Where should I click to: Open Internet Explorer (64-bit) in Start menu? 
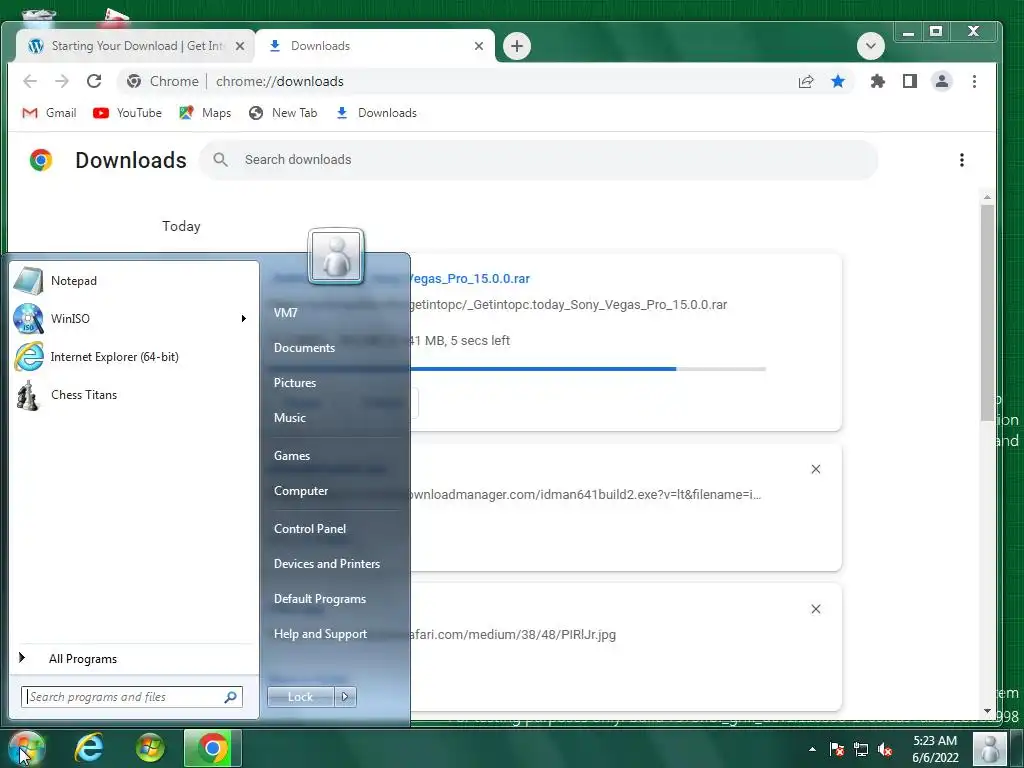click(134, 357)
